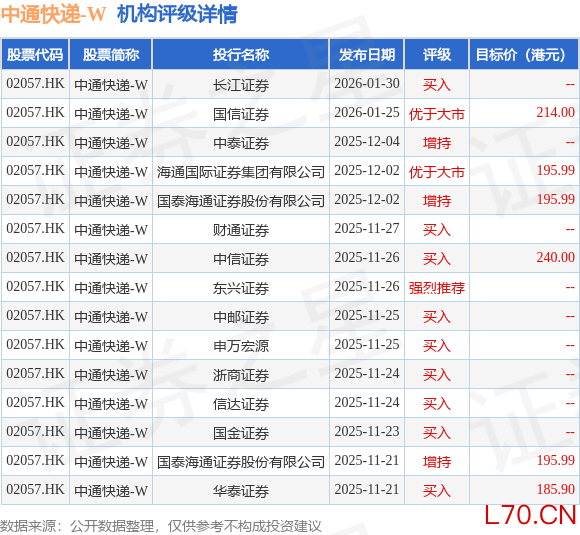Click the L70.CN site label
Viewport: 580px width, 535px height.
click(530, 515)
